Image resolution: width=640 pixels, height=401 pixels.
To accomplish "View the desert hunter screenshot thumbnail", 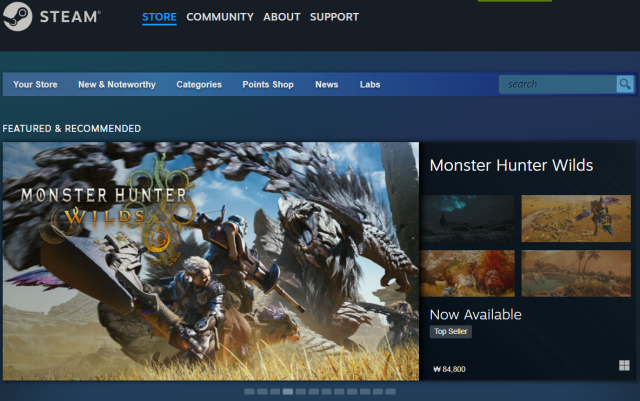I will click(576, 218).
